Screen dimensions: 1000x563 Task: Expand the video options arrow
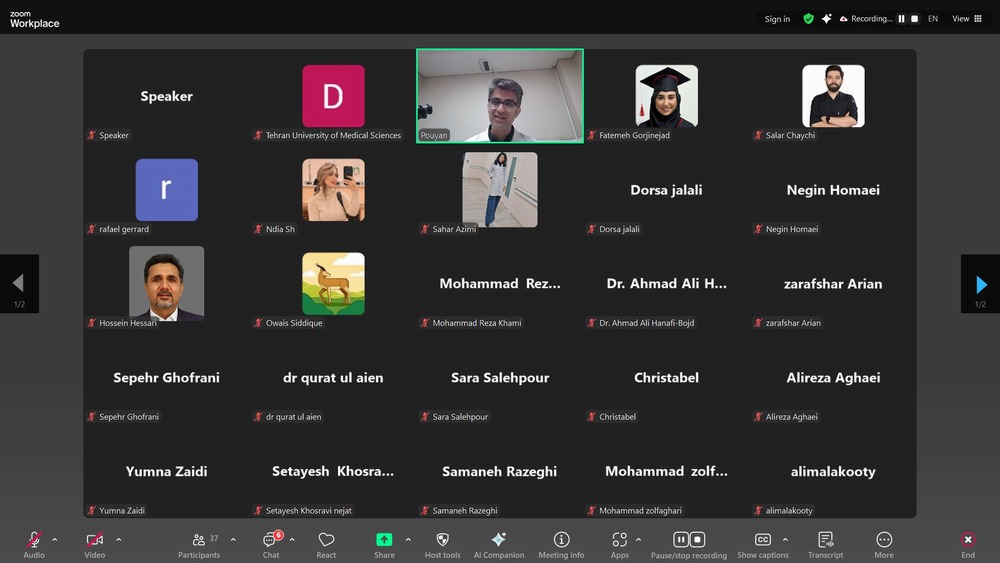click(118, 540)
